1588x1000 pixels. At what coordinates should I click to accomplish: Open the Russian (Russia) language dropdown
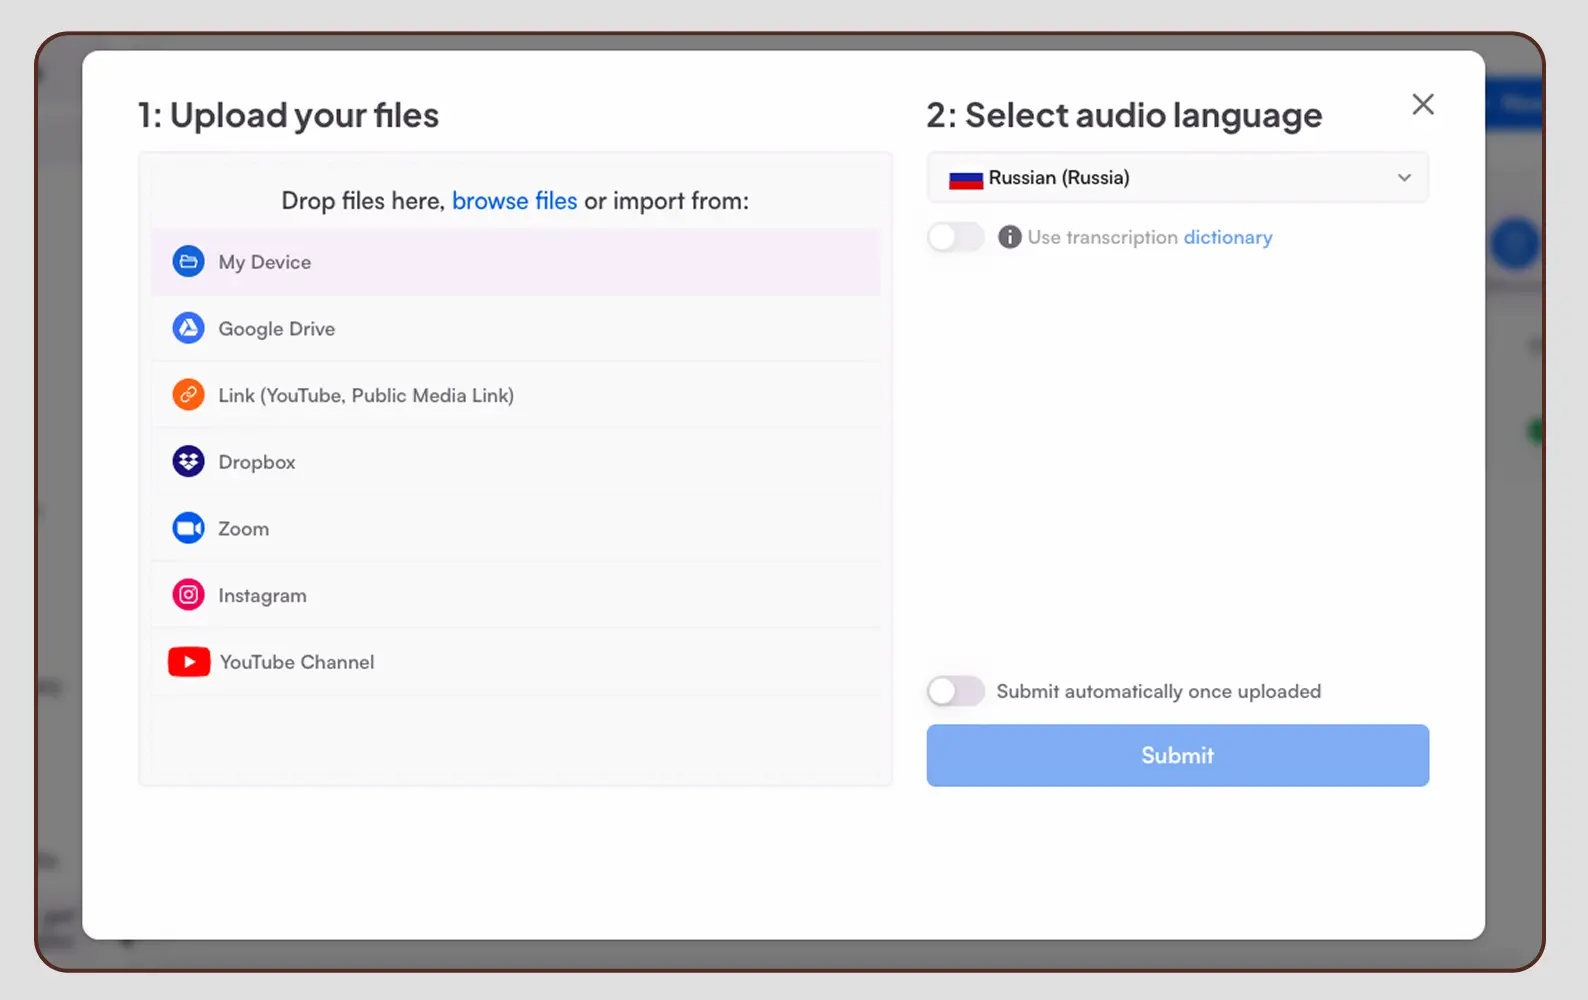pos(1176,178)
